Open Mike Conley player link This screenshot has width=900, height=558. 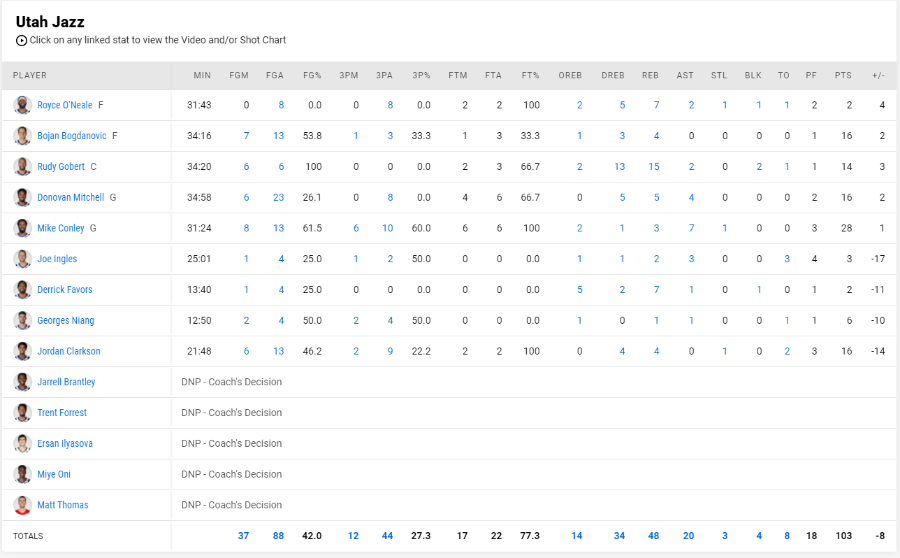[61, 228]
